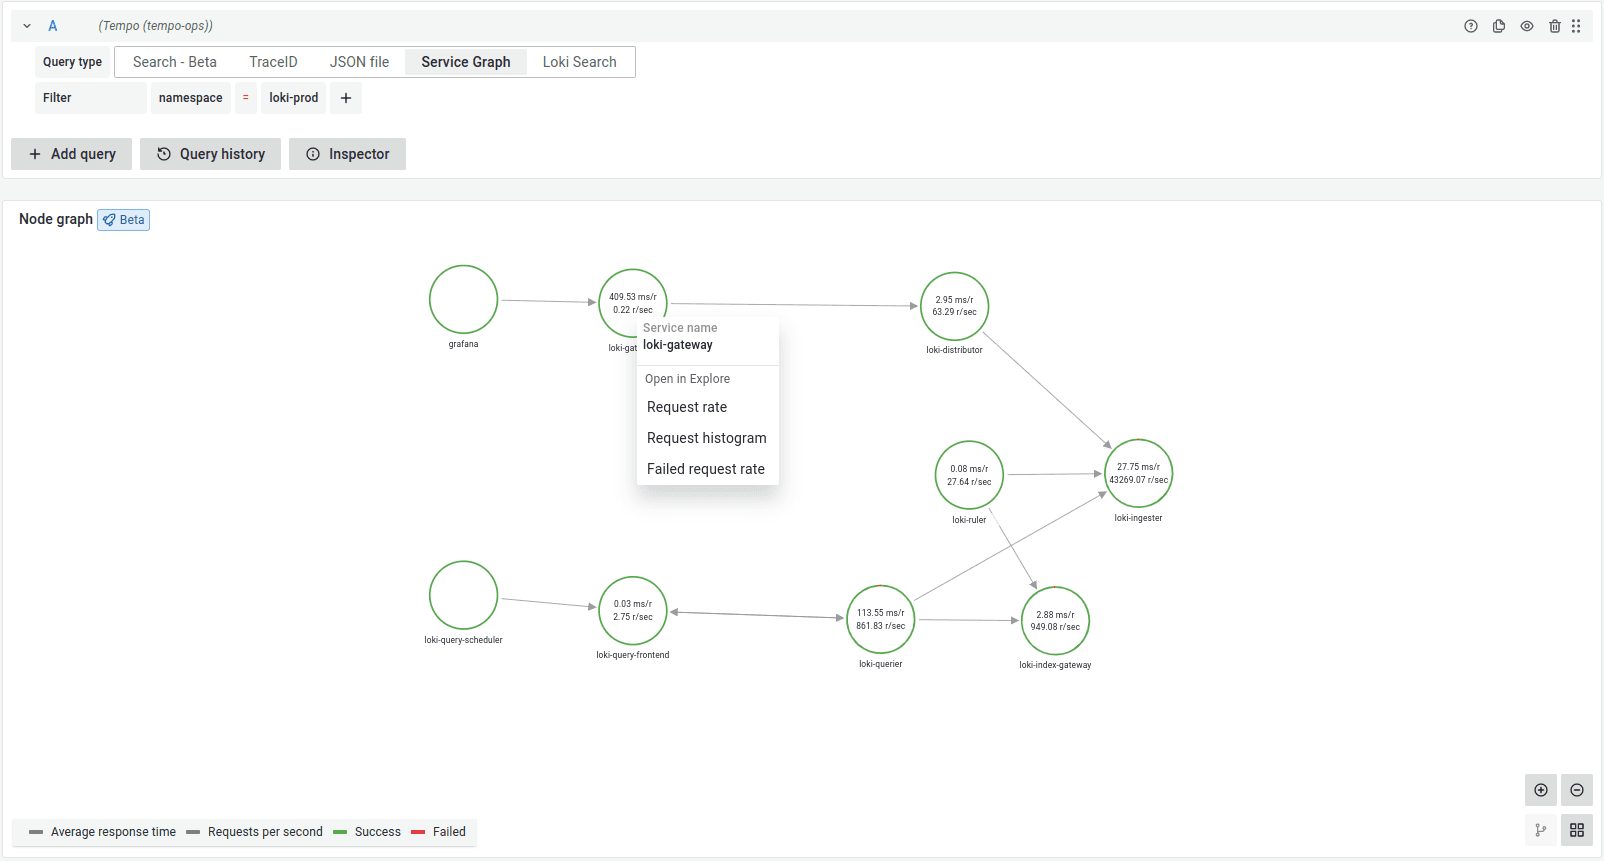Collapse query row A with the chevron

click(27, 26)
